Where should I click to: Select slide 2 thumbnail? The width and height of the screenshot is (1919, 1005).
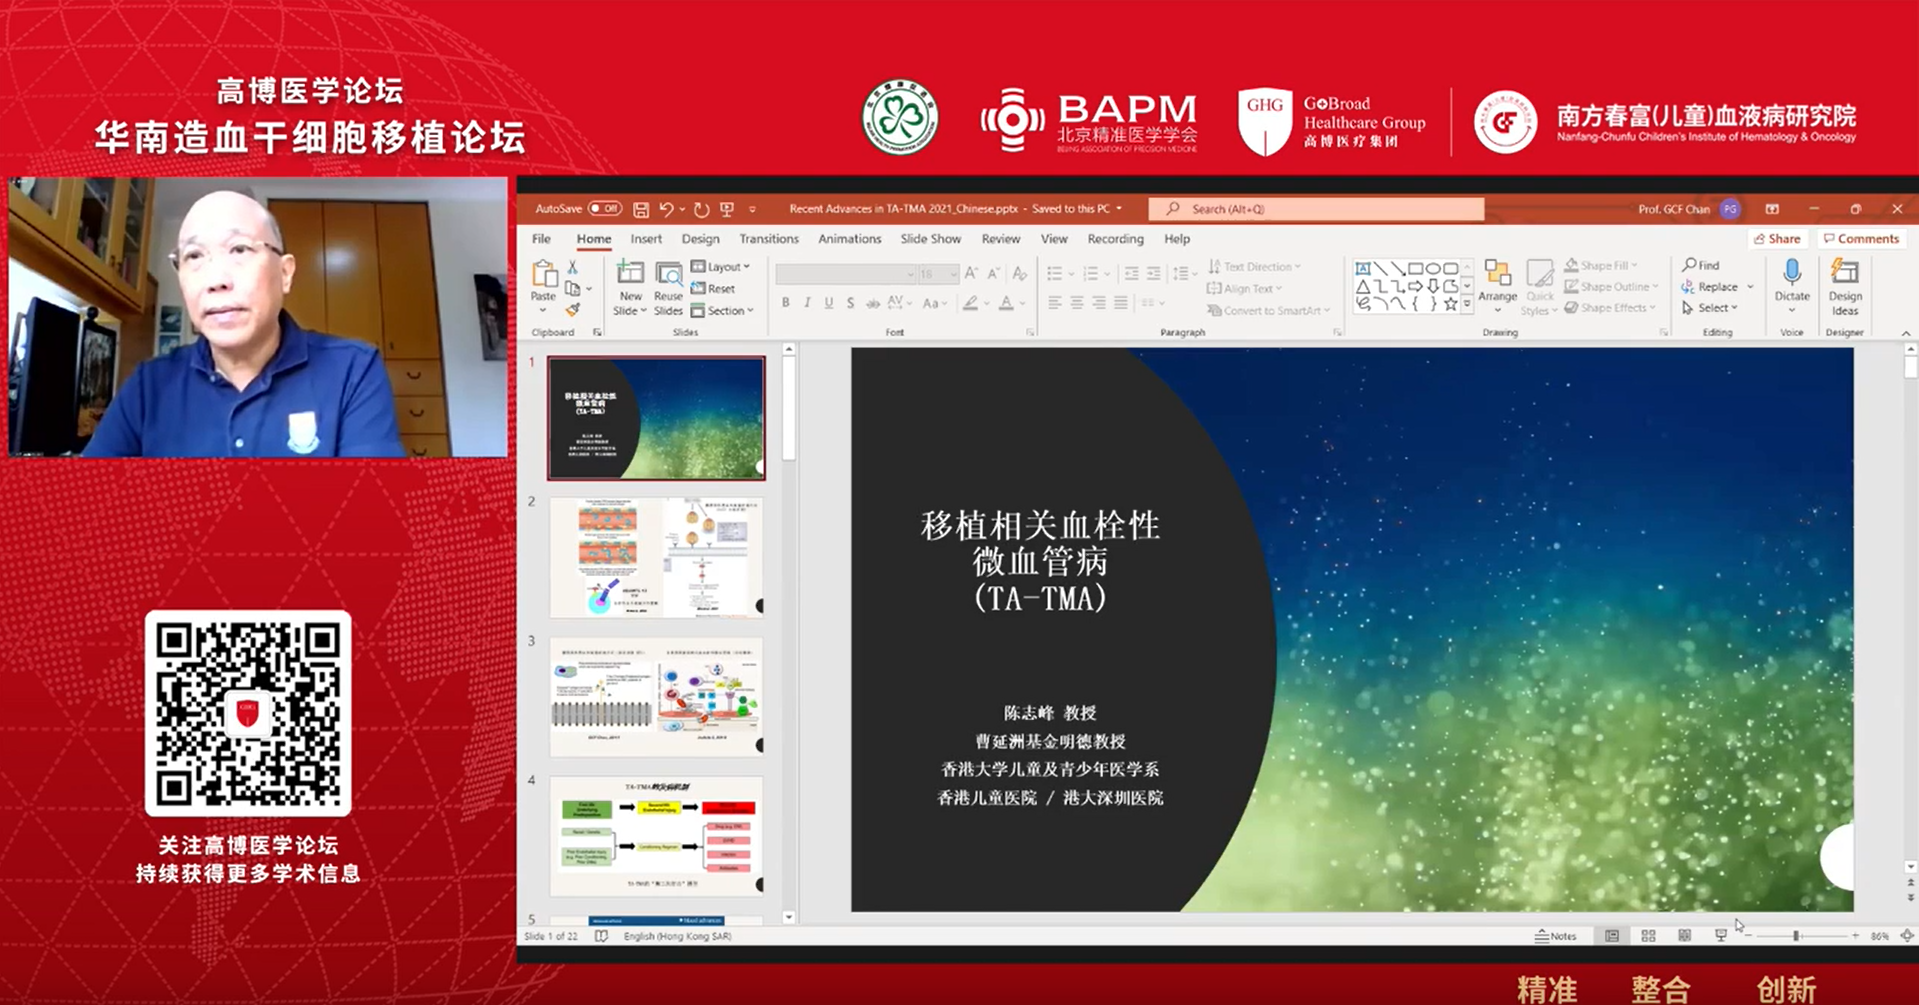click(x=656, y=557)
